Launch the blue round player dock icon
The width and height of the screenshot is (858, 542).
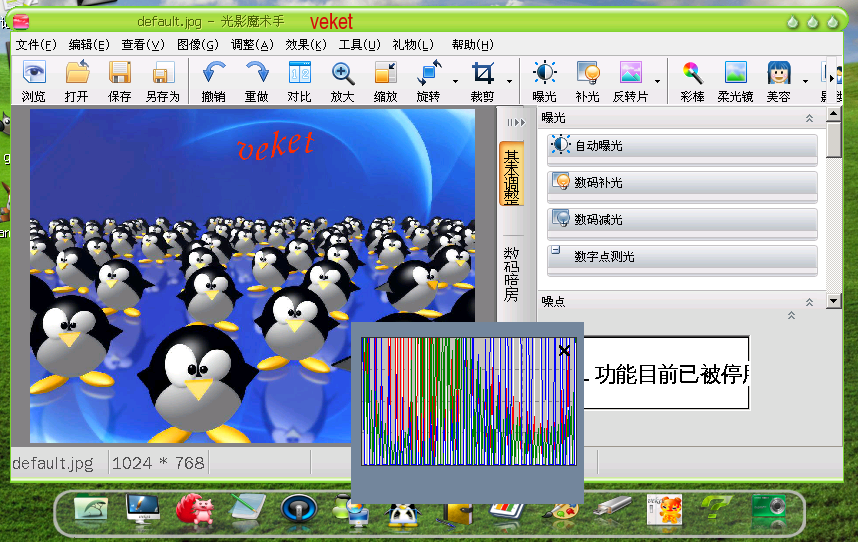click(x=299, y=509)
